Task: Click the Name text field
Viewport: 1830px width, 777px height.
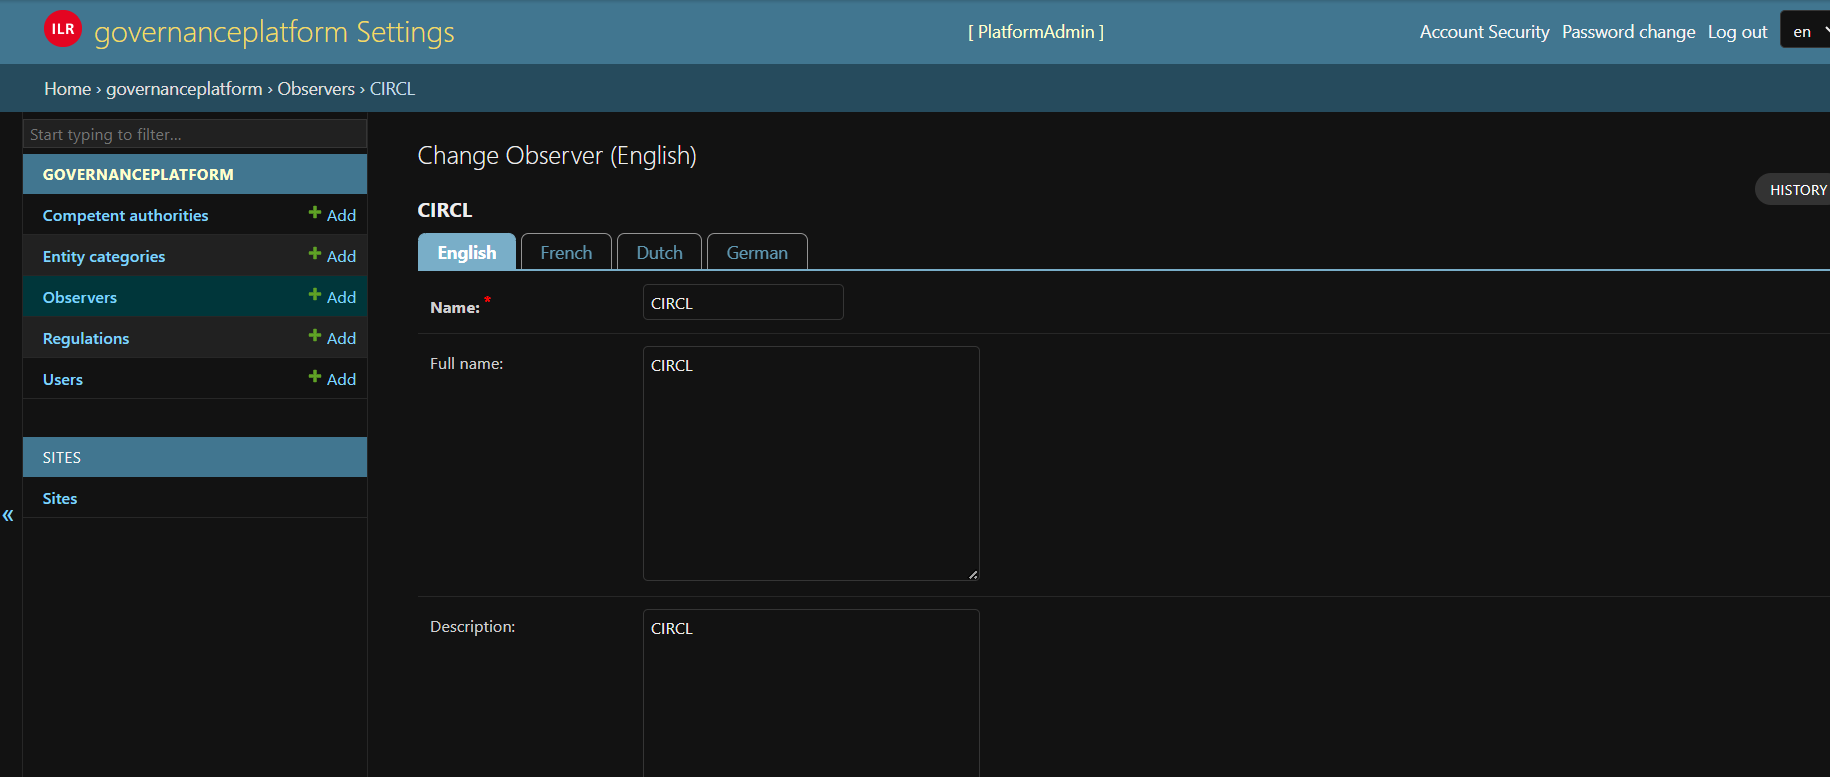Action: pos(743,302)
